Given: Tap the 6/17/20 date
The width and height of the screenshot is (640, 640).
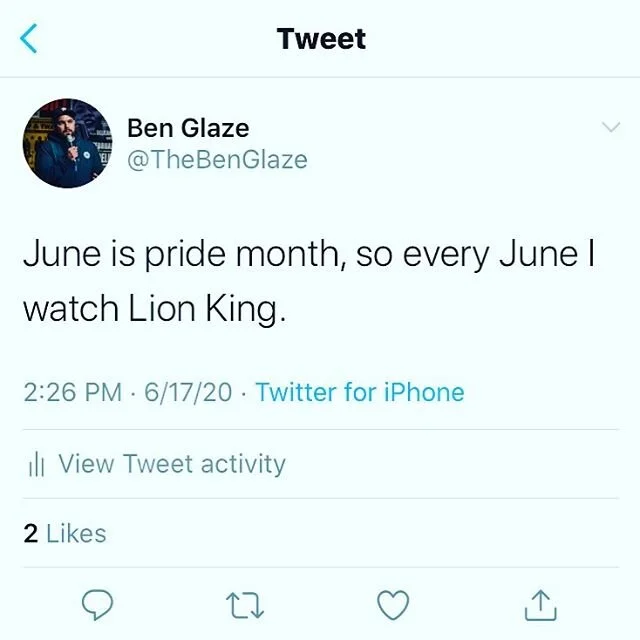Looking at the screenshot, I should click(x=188, y=392).
